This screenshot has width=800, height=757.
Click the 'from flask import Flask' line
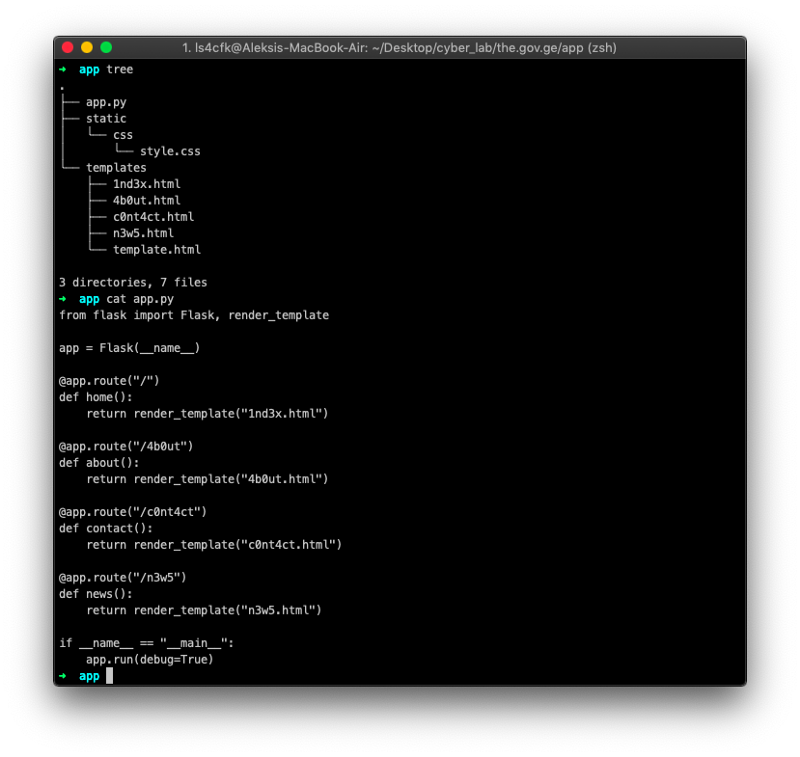(x=194, y=315)
